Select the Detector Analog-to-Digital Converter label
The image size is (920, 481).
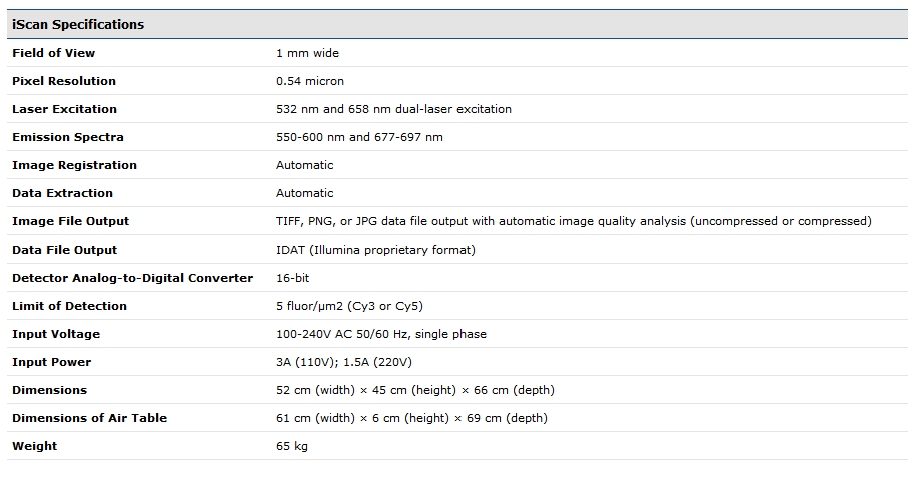coord(133,278)
